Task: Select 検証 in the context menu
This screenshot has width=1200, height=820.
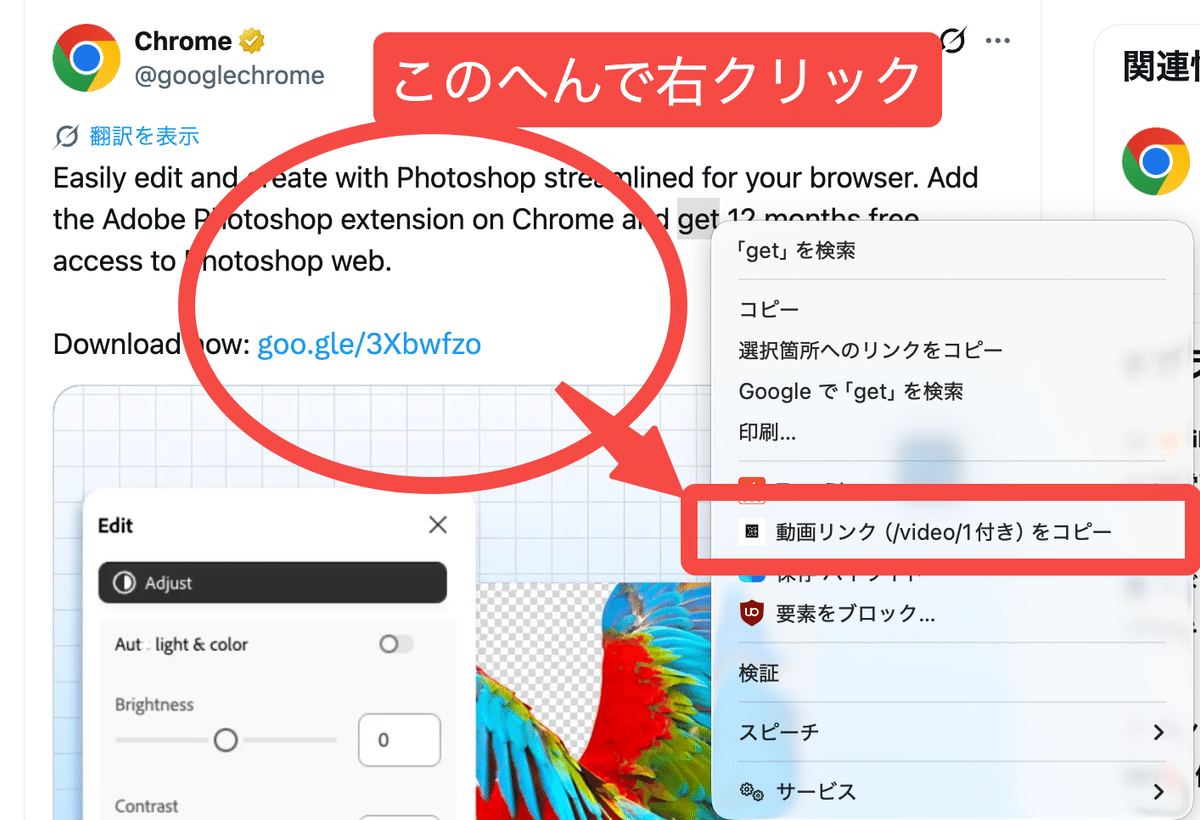Action: 759,673
